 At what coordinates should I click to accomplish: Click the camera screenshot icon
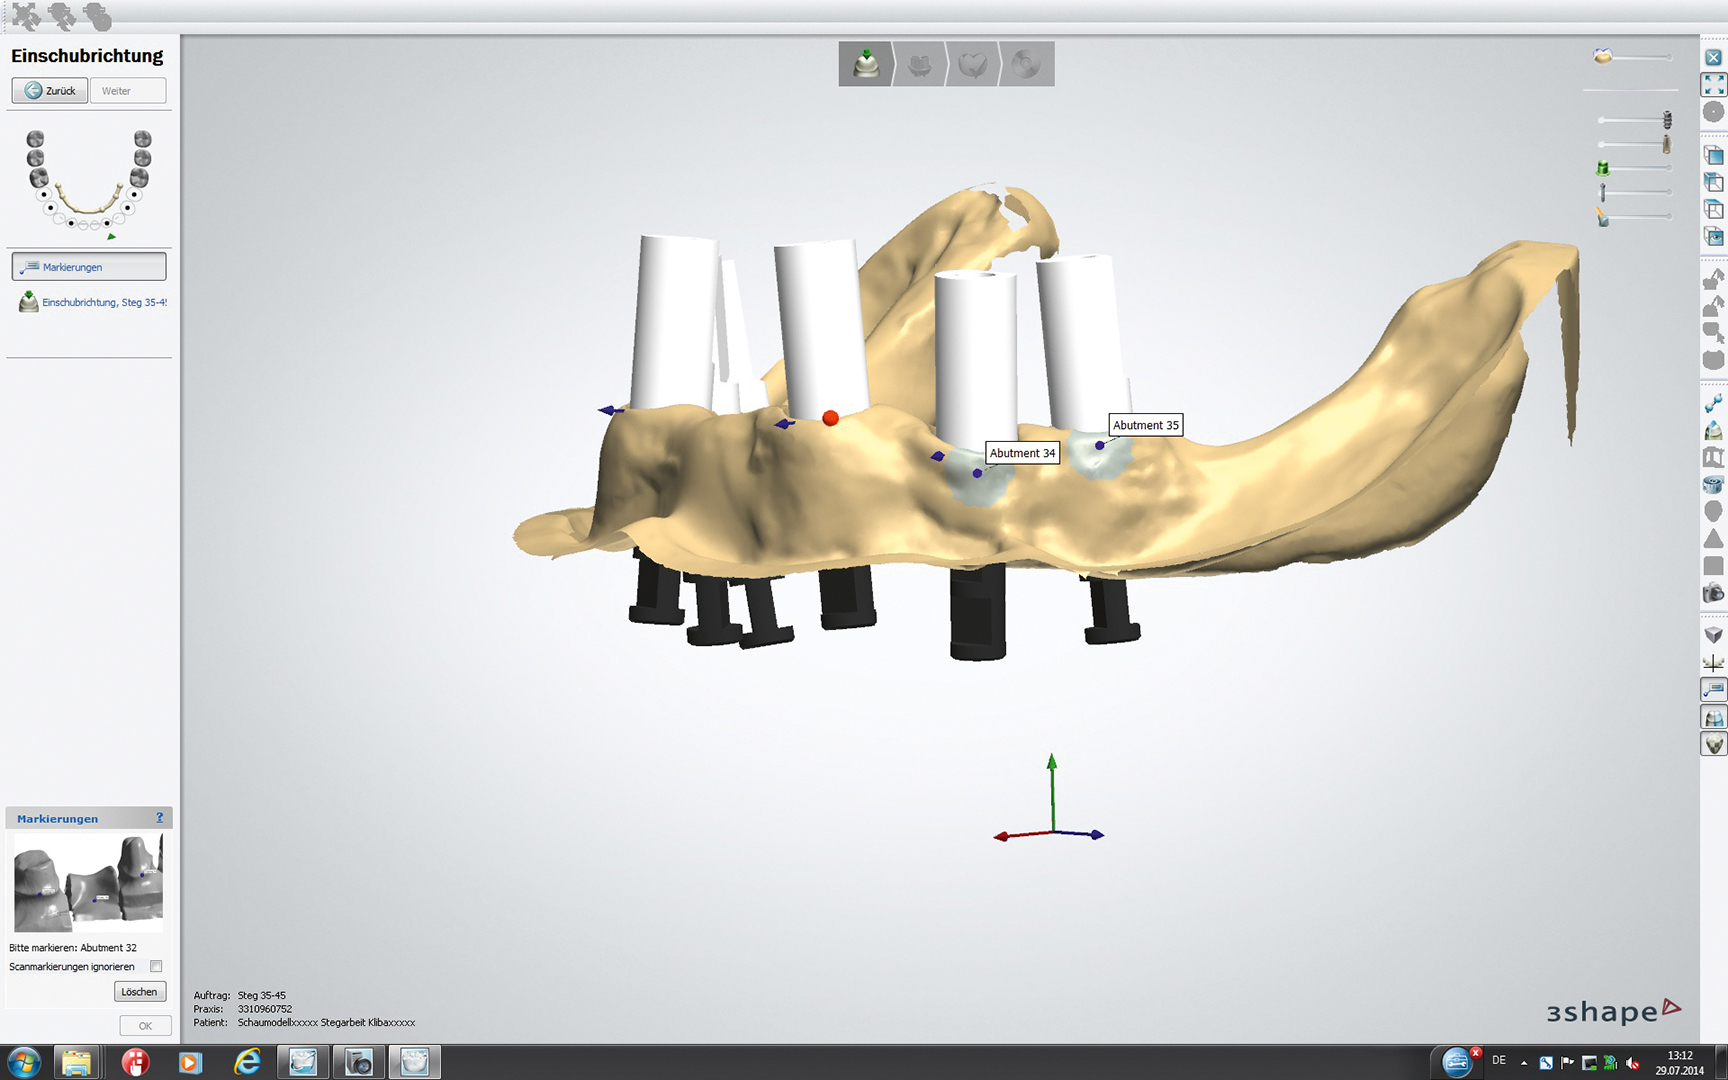[1713, 593]
